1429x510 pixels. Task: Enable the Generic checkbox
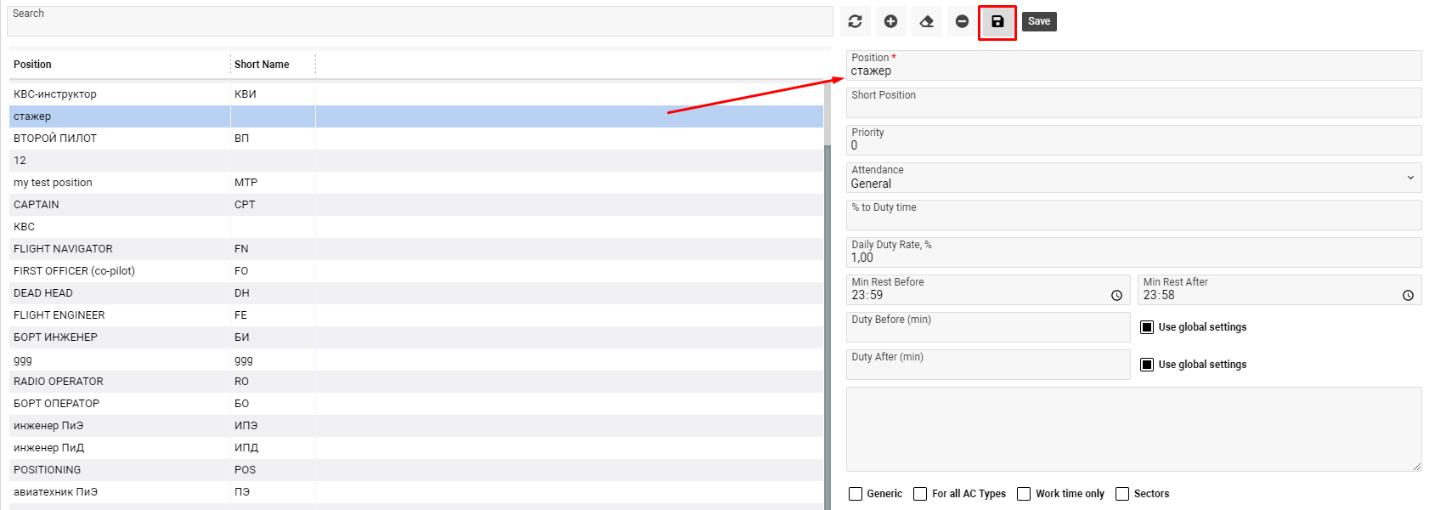(x=856, y=494)
